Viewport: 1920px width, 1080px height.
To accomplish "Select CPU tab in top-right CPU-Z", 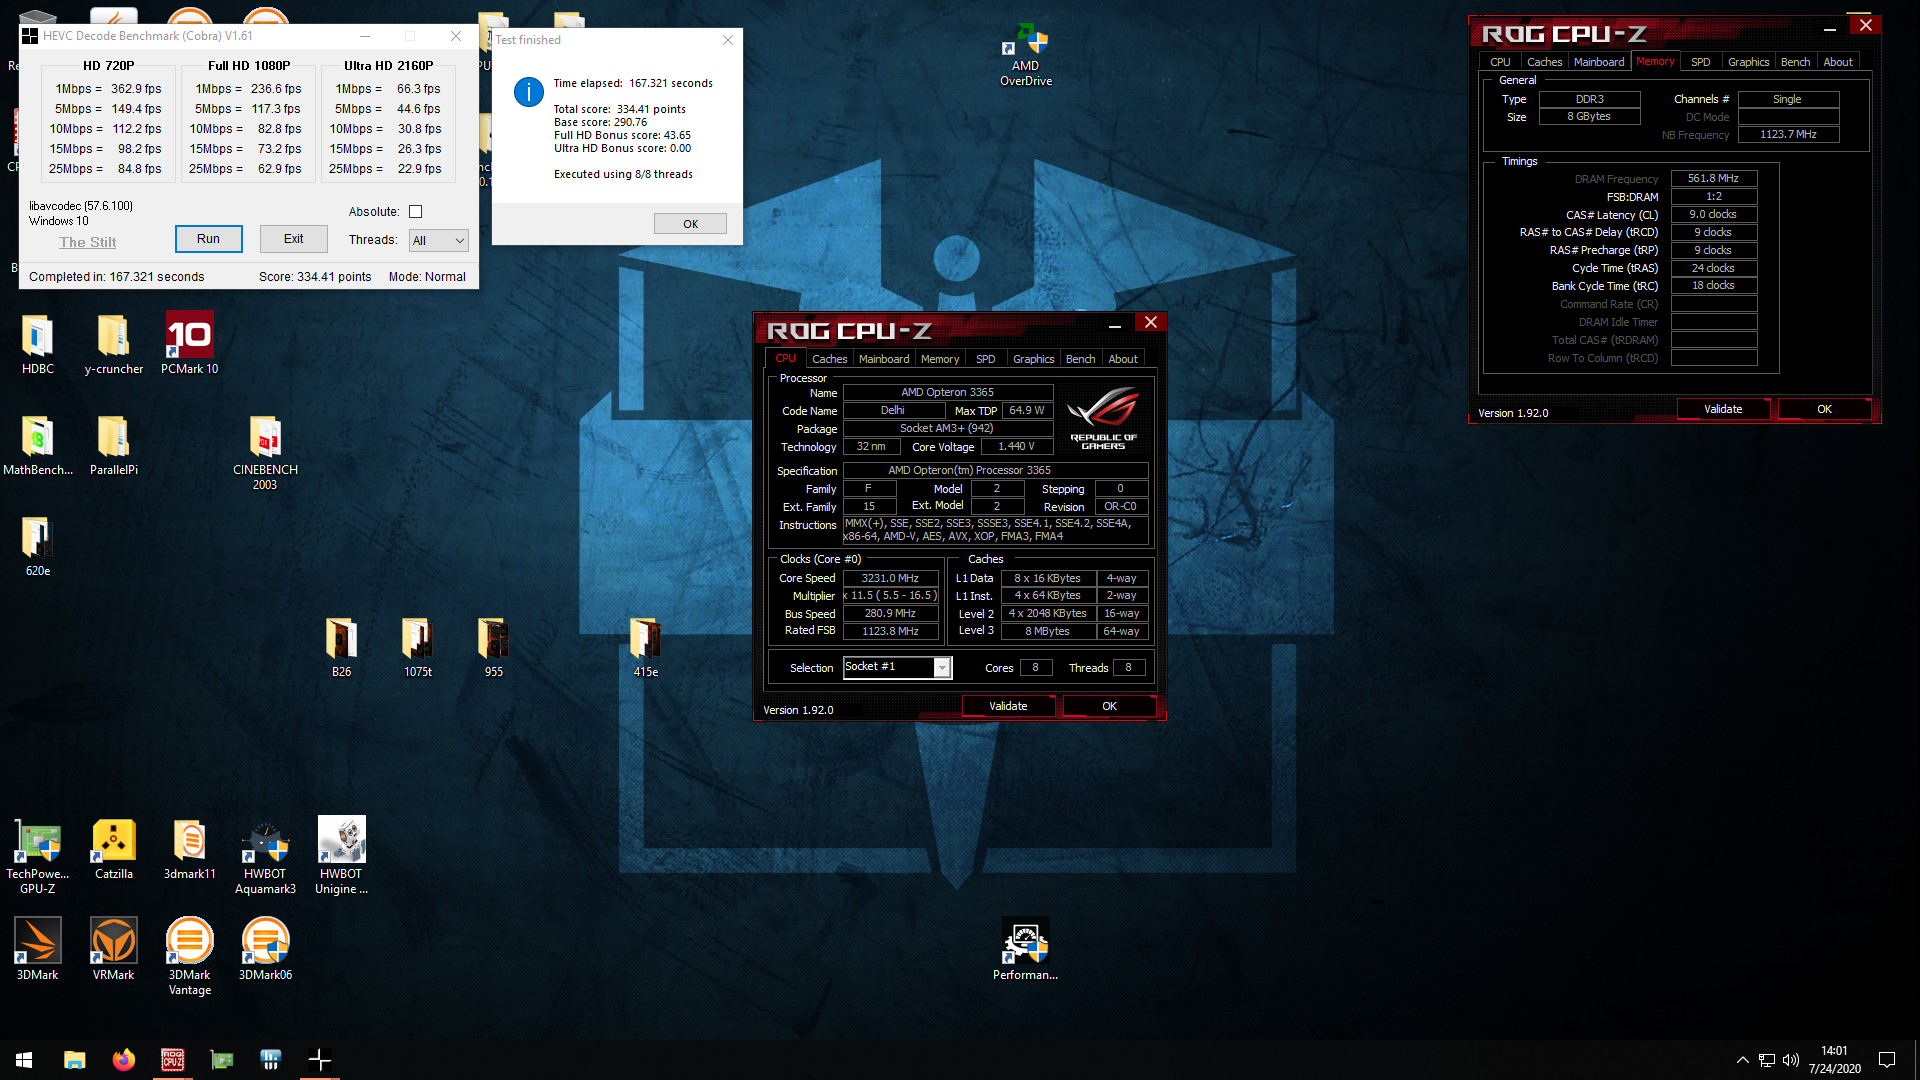I will point(1500,62).
